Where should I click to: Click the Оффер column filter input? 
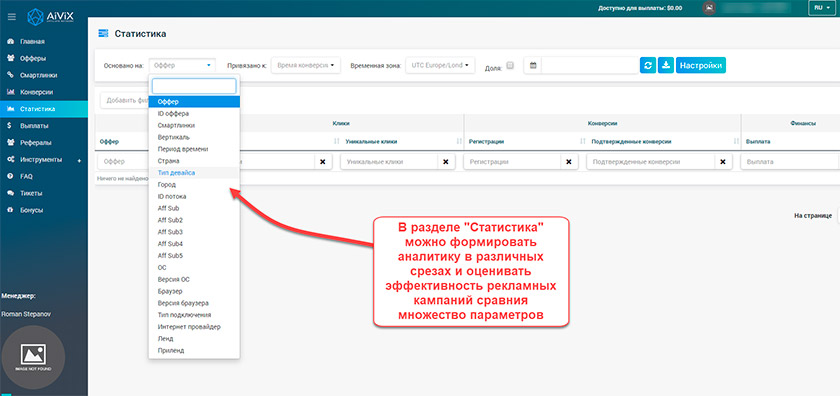(x=123, y=162)
